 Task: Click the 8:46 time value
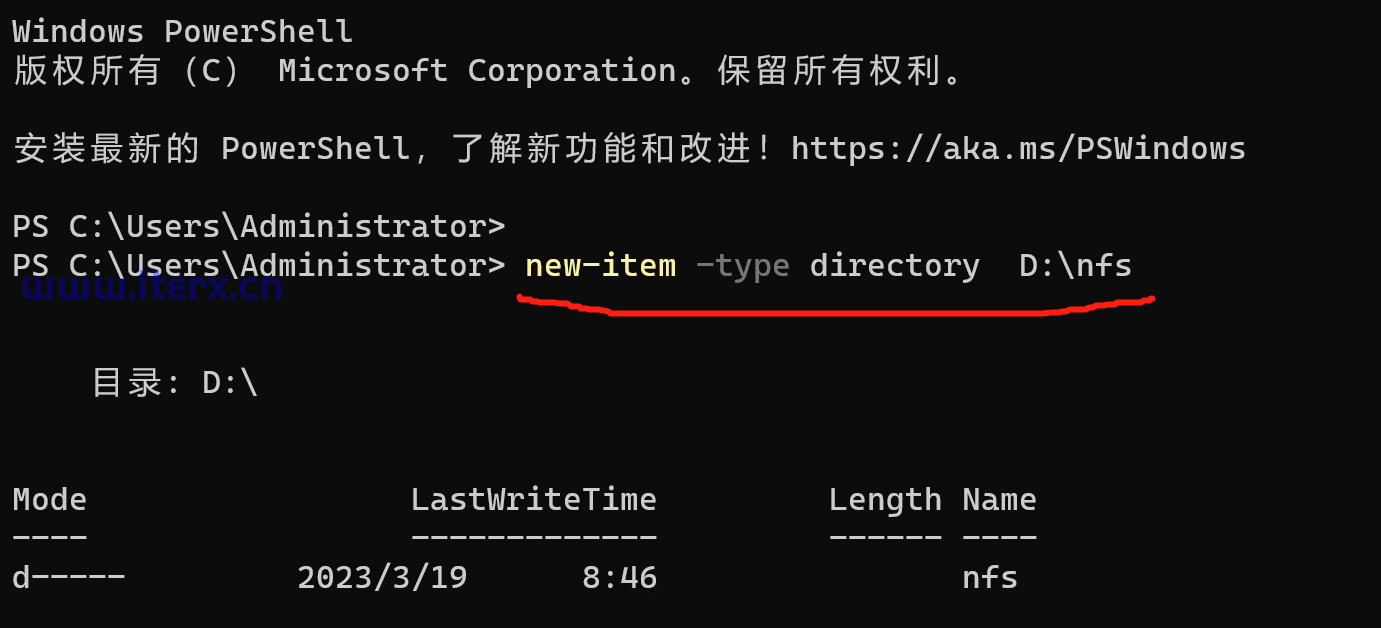(619, 577)
